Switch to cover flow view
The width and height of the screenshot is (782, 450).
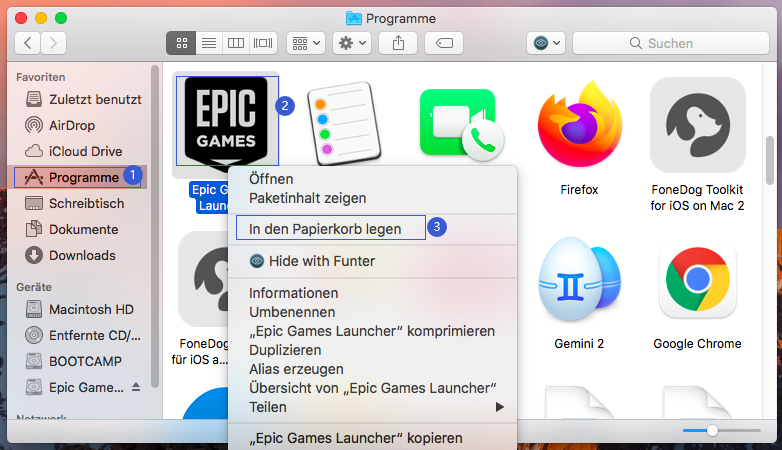(x=263, y=43)
